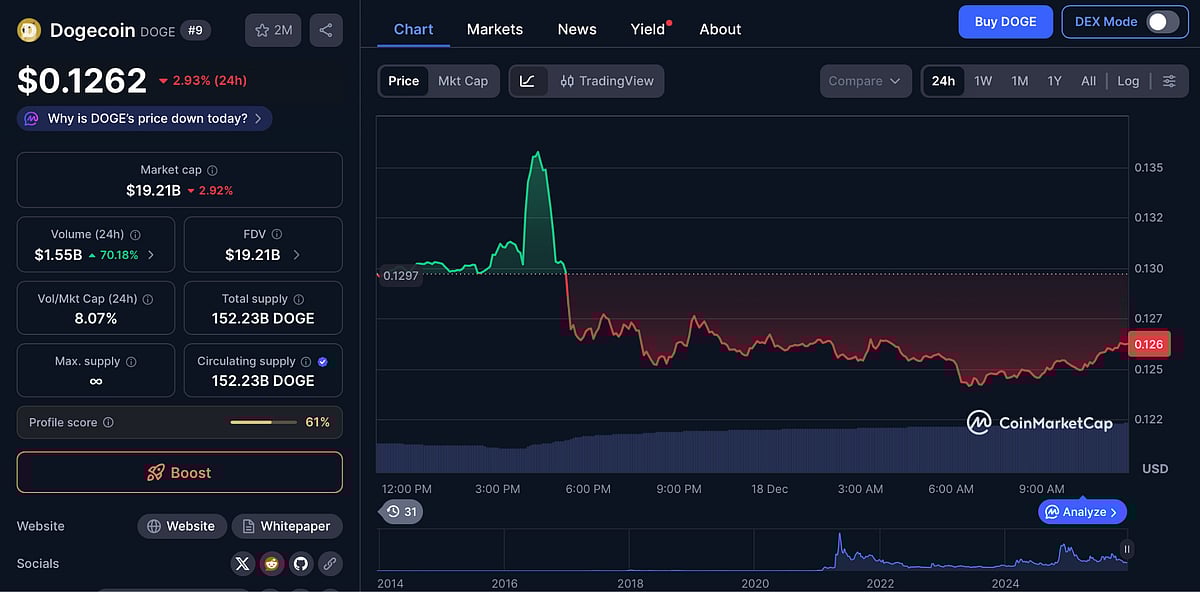The image size is (1200, 592).
Task: Switch chart to Mkt Cap view
Action: (463, 81)
